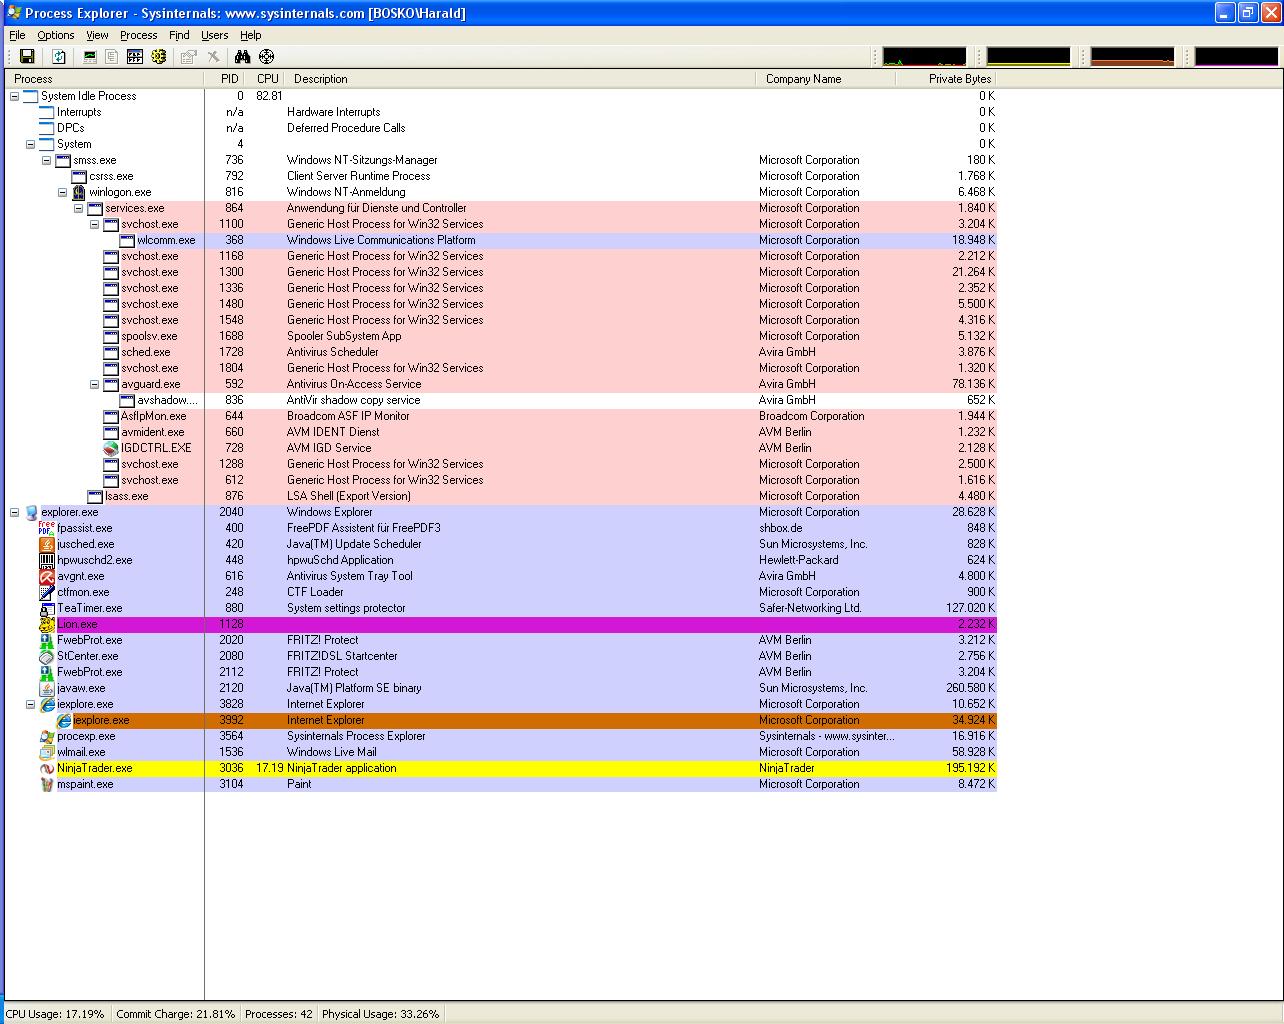Collapse the services.exe branch
Image resolution: width=1284 pixels, height=1024 pixels.
pos(78,208)
